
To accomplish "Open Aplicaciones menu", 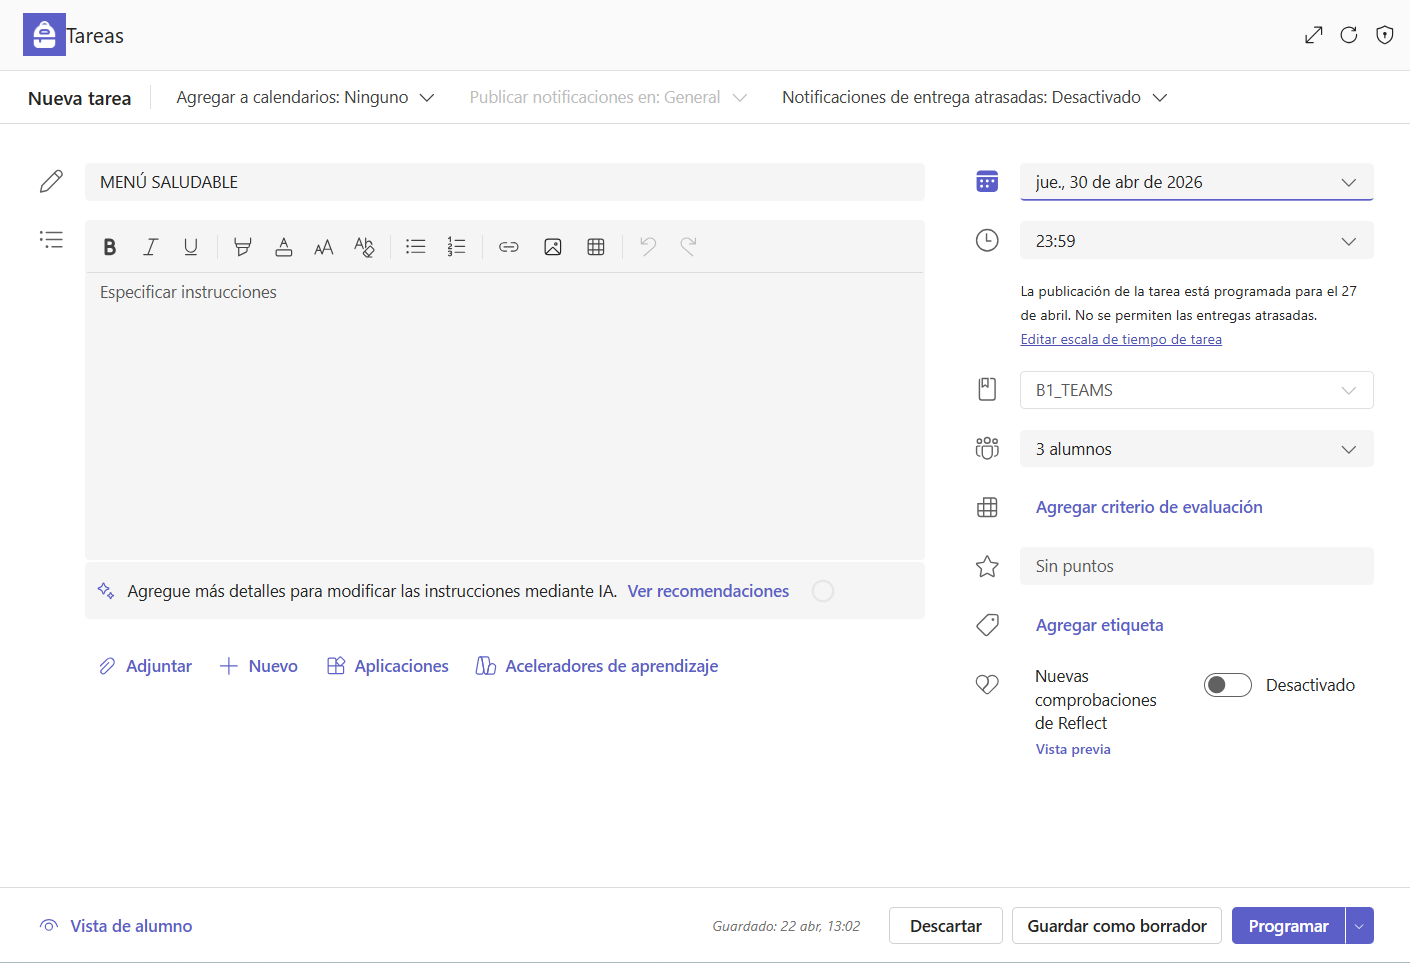I will [388, 666].
